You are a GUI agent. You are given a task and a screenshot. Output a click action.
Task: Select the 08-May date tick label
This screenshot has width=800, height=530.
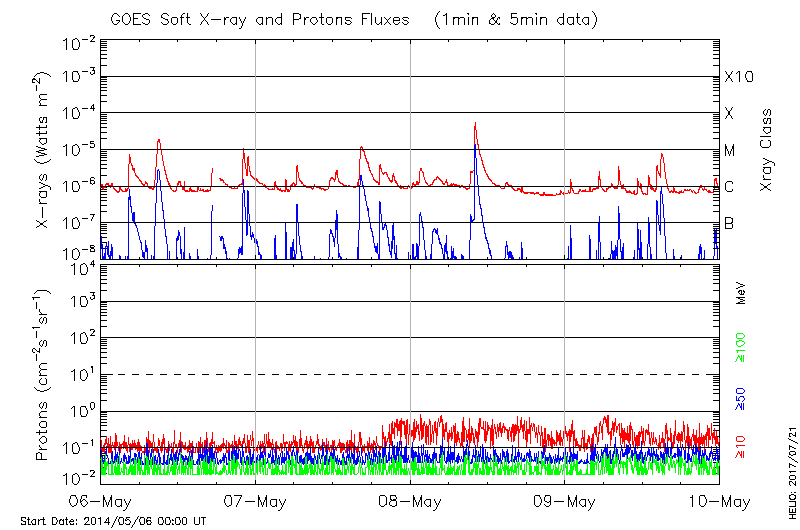tap(410, 500)
